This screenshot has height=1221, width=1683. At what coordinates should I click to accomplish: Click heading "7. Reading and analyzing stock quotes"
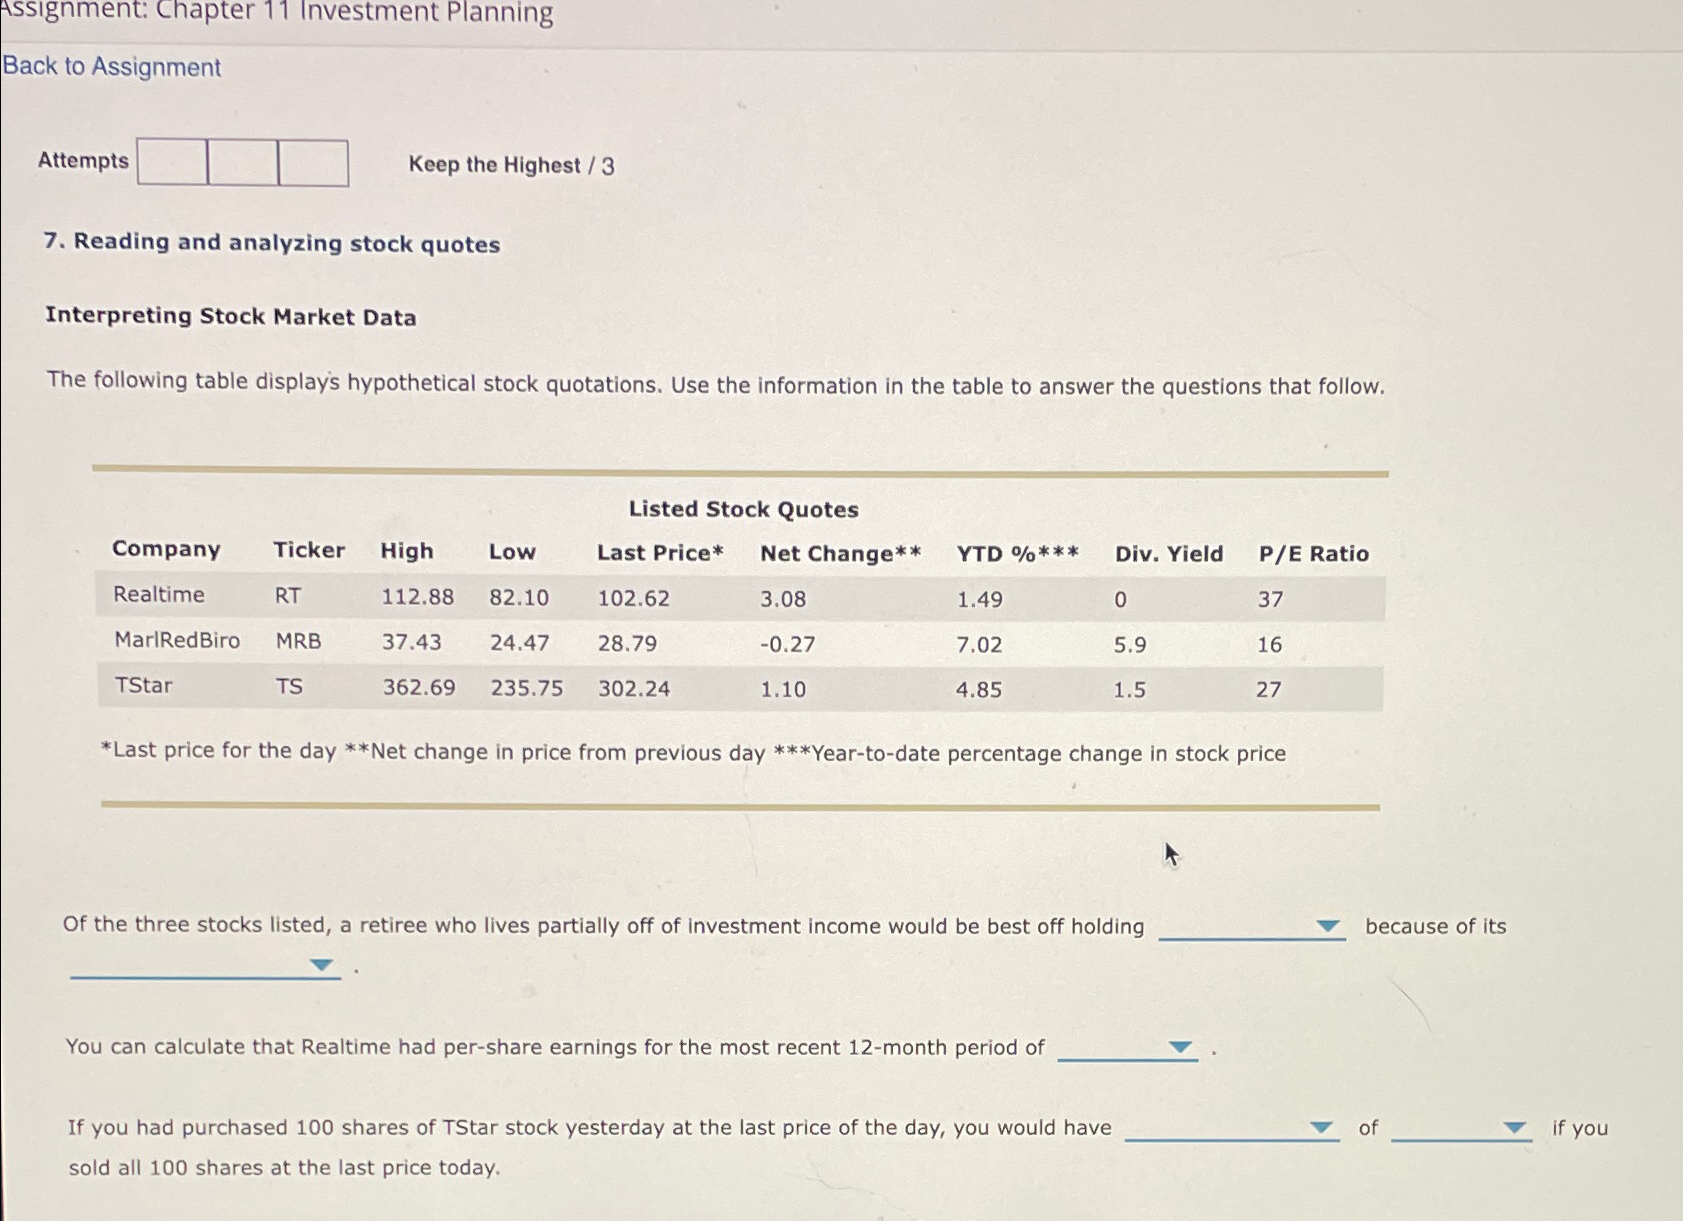[273, 242]
